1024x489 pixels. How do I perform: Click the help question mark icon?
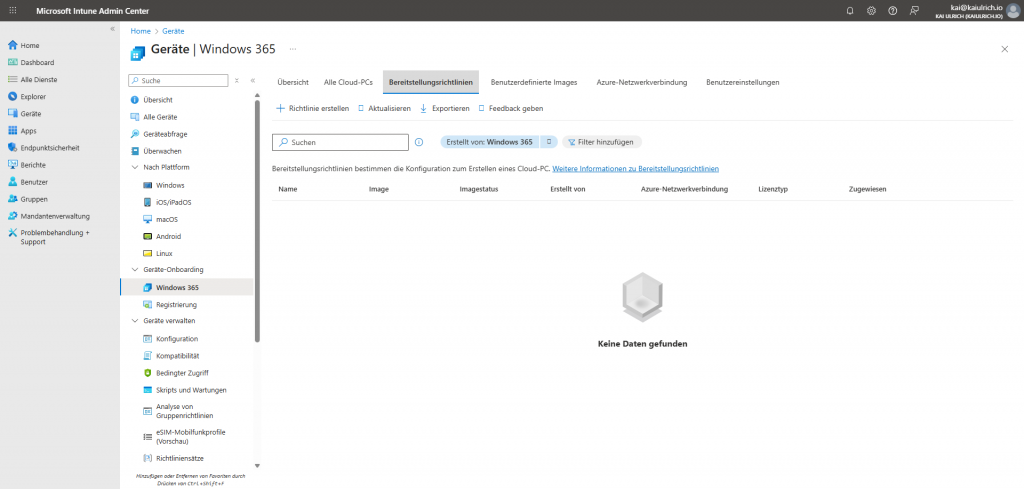[892, 10]
